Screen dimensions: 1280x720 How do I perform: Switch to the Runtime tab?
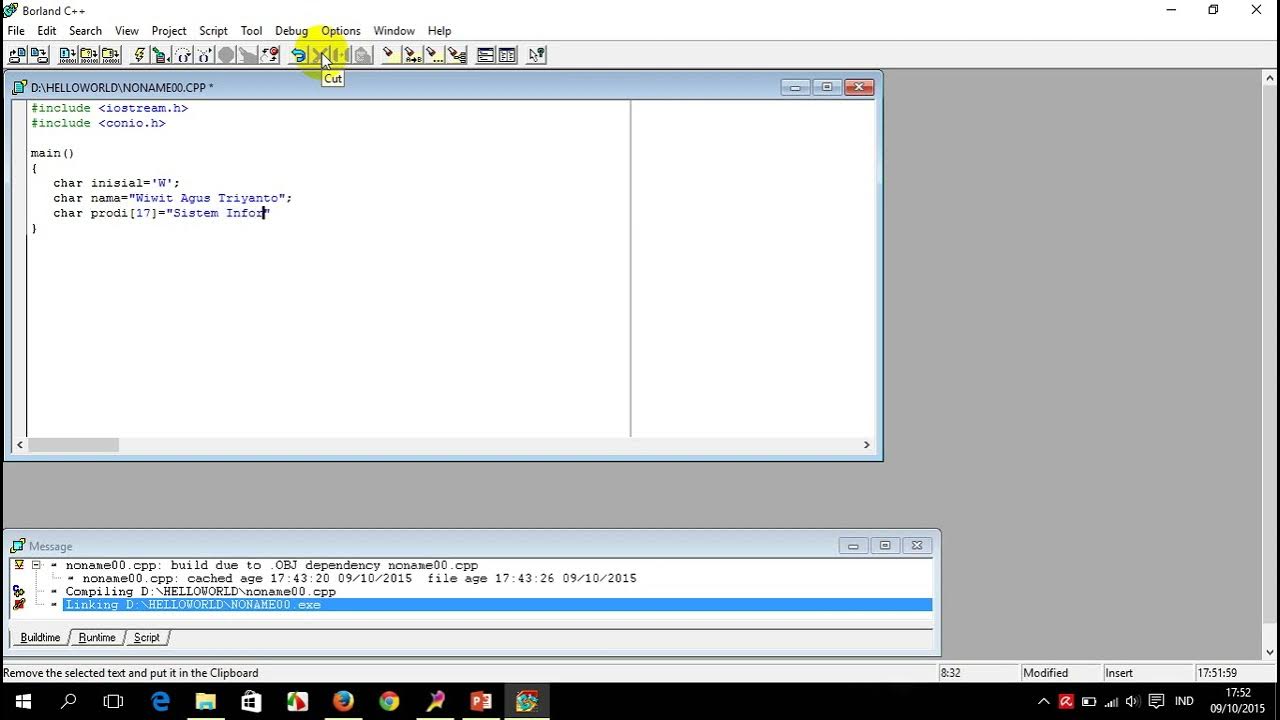click(x=97, y=637)
